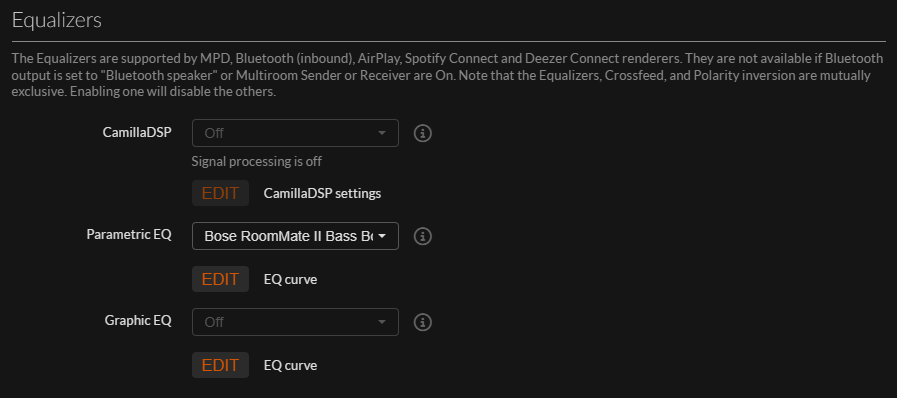Click the caret arrow of Graphic EQ dropdown
This screenshot has width=897, height=398.
(x=382, y=322)
